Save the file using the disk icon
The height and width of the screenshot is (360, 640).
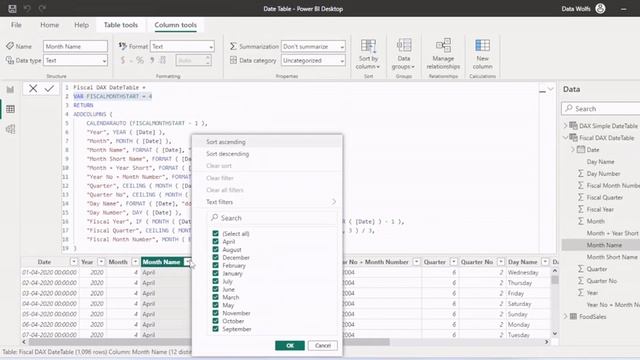tap(12, 8)
